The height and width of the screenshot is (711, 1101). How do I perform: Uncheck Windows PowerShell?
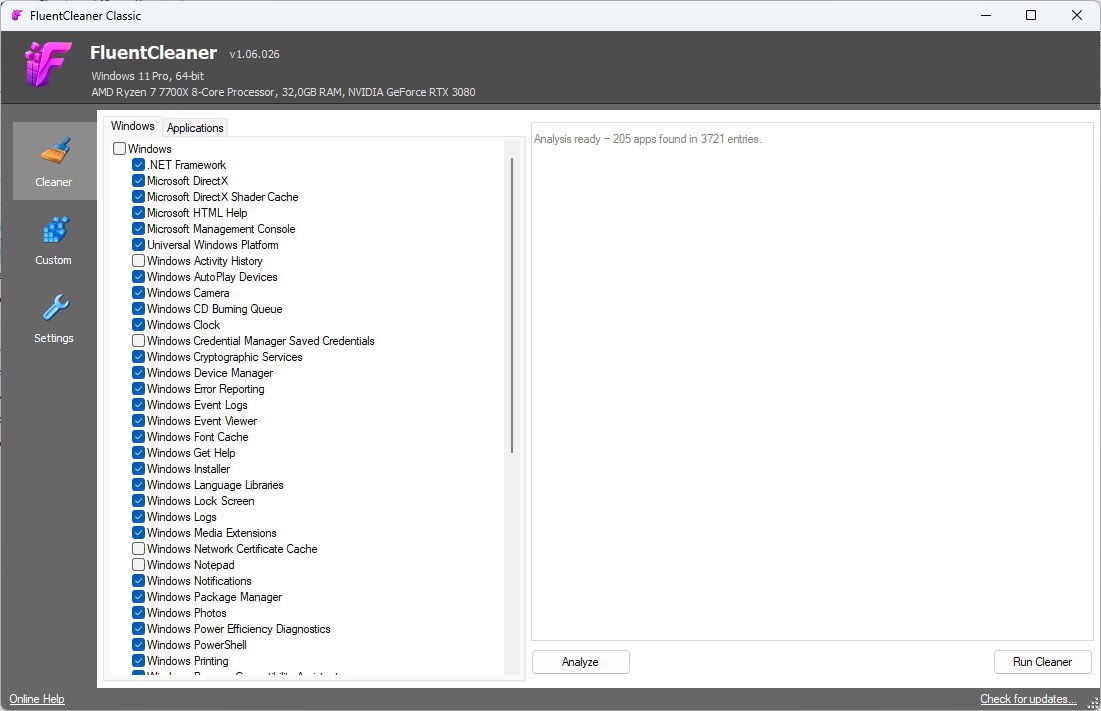(138, 645)
